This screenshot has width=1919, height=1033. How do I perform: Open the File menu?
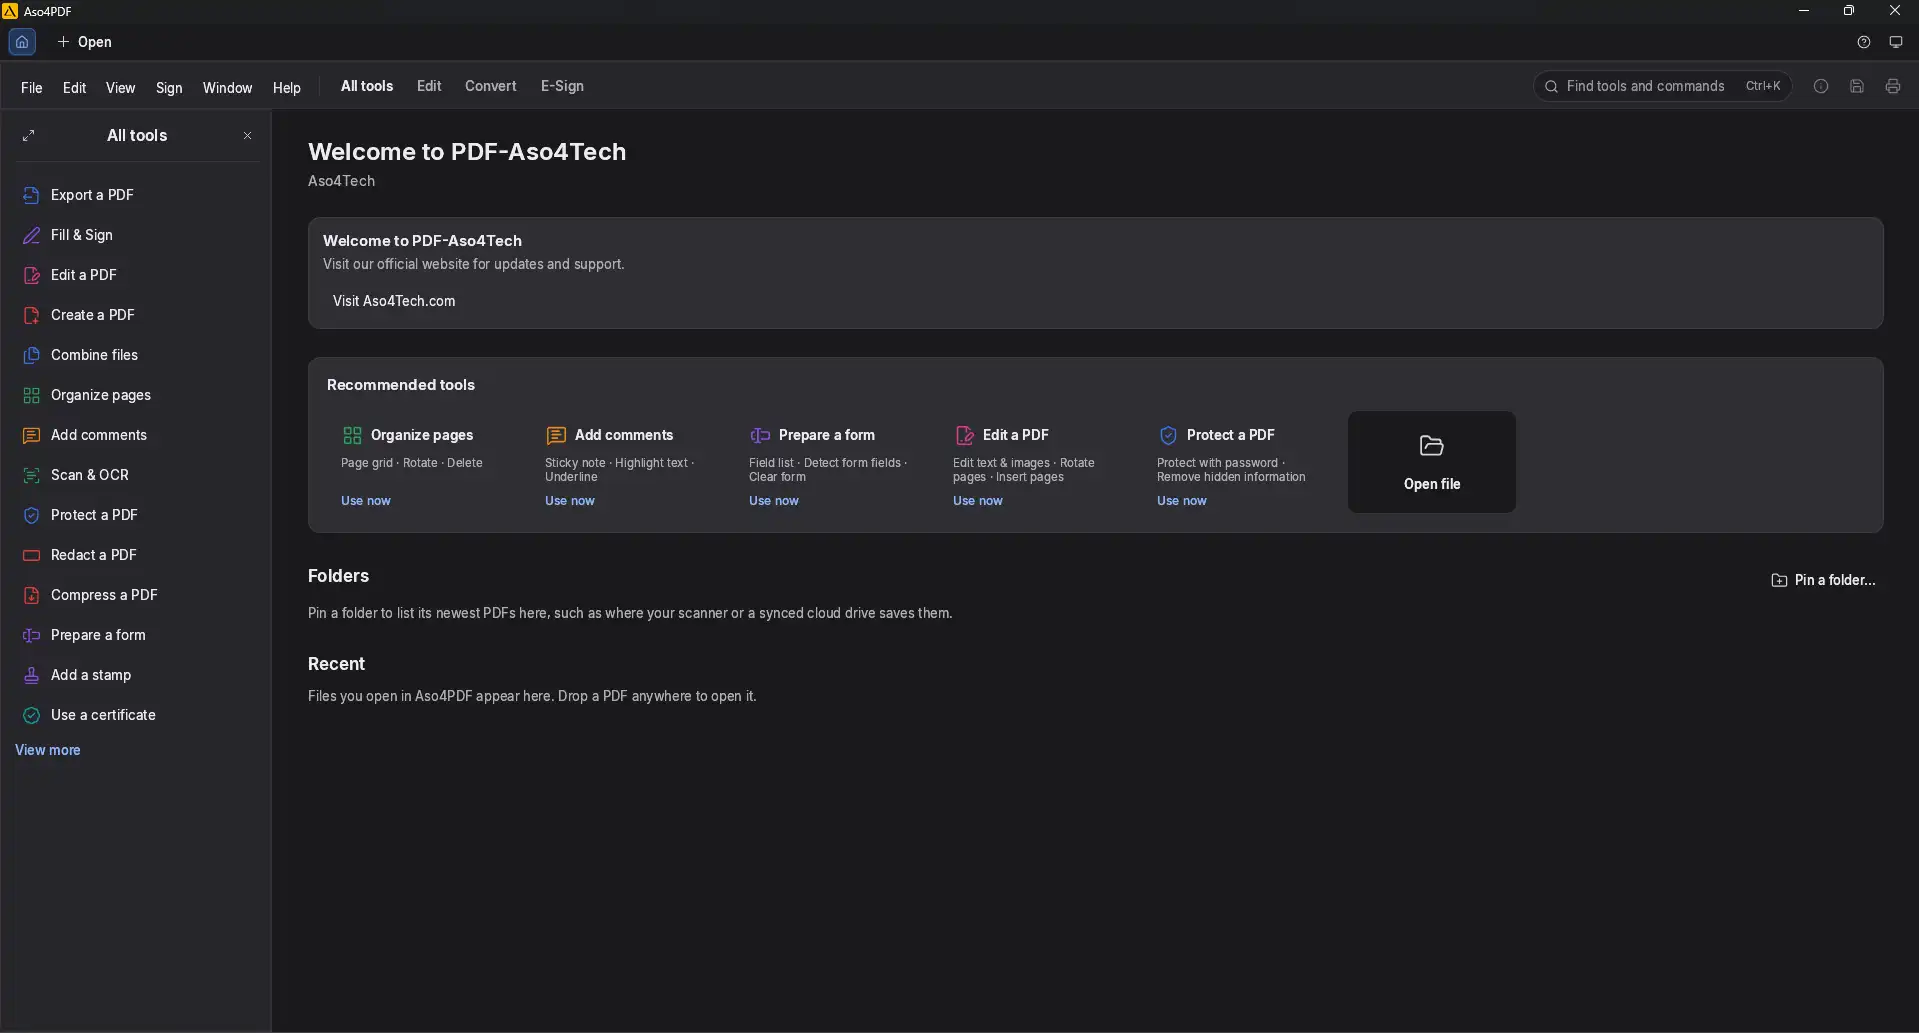32,87
